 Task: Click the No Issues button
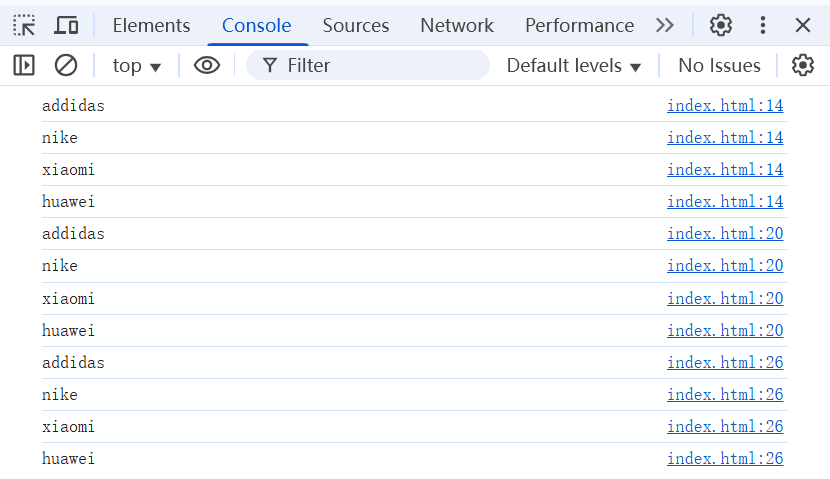click(x=719, y=66)
